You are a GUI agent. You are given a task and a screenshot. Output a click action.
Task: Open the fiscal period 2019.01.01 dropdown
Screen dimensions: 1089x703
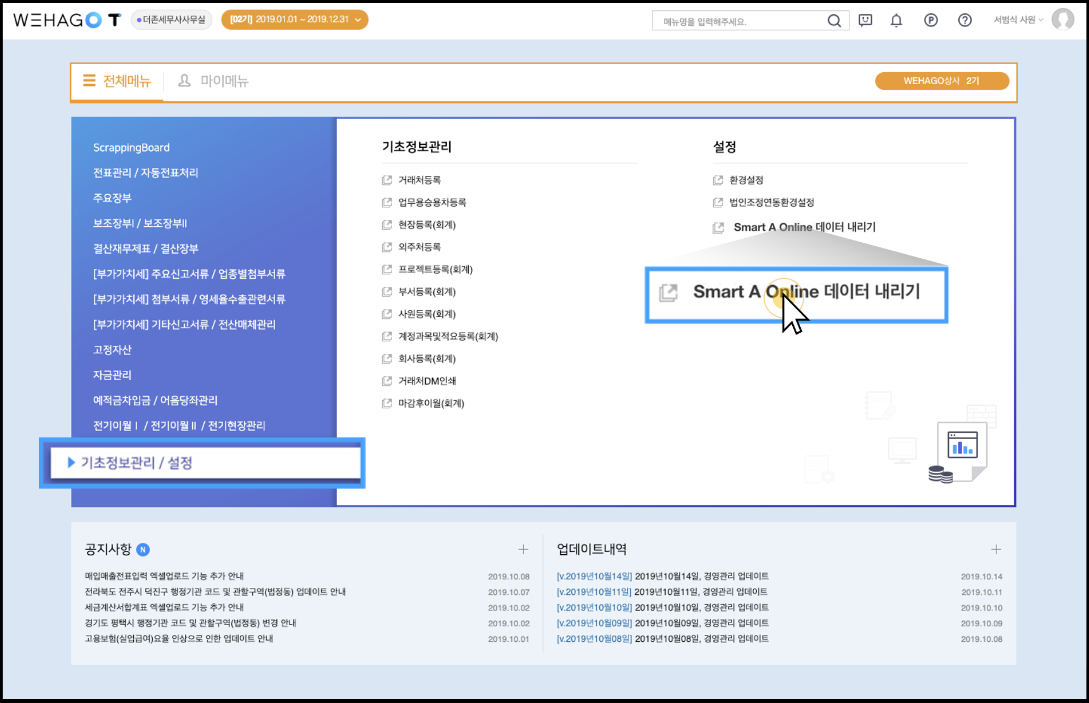tap(294, 20)
